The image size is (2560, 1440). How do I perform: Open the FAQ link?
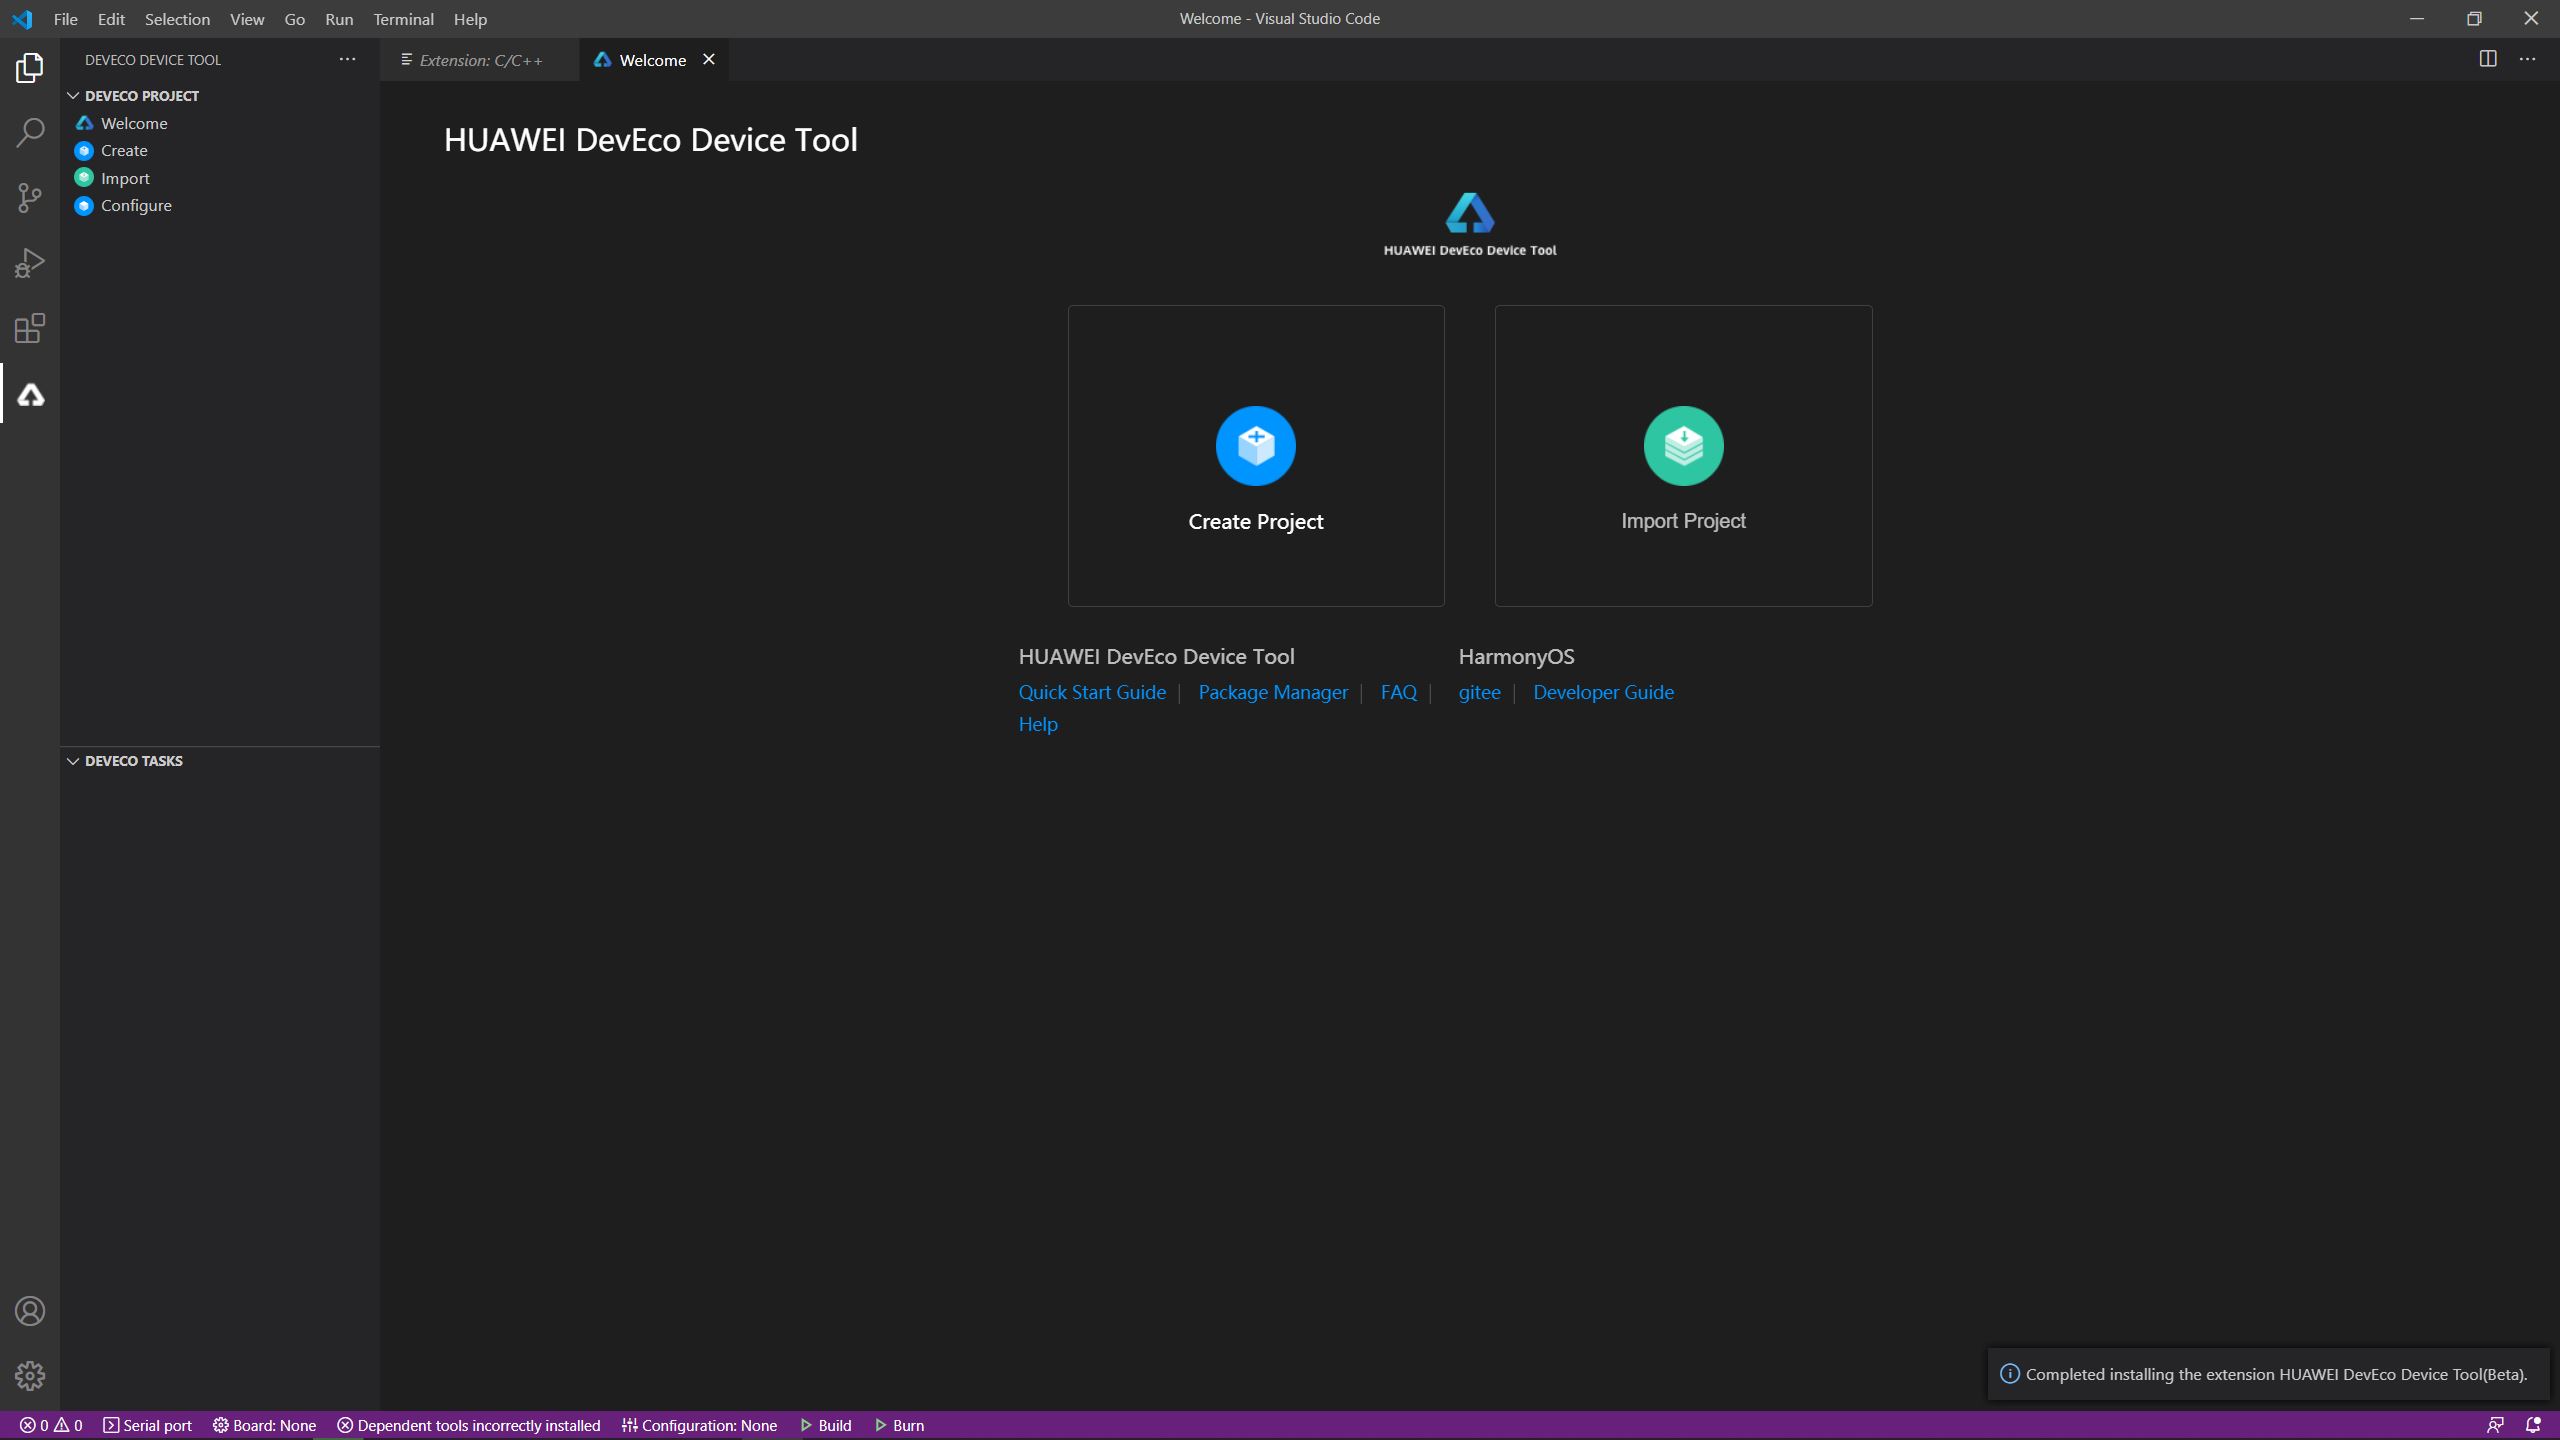click(x=1398, y=692)
